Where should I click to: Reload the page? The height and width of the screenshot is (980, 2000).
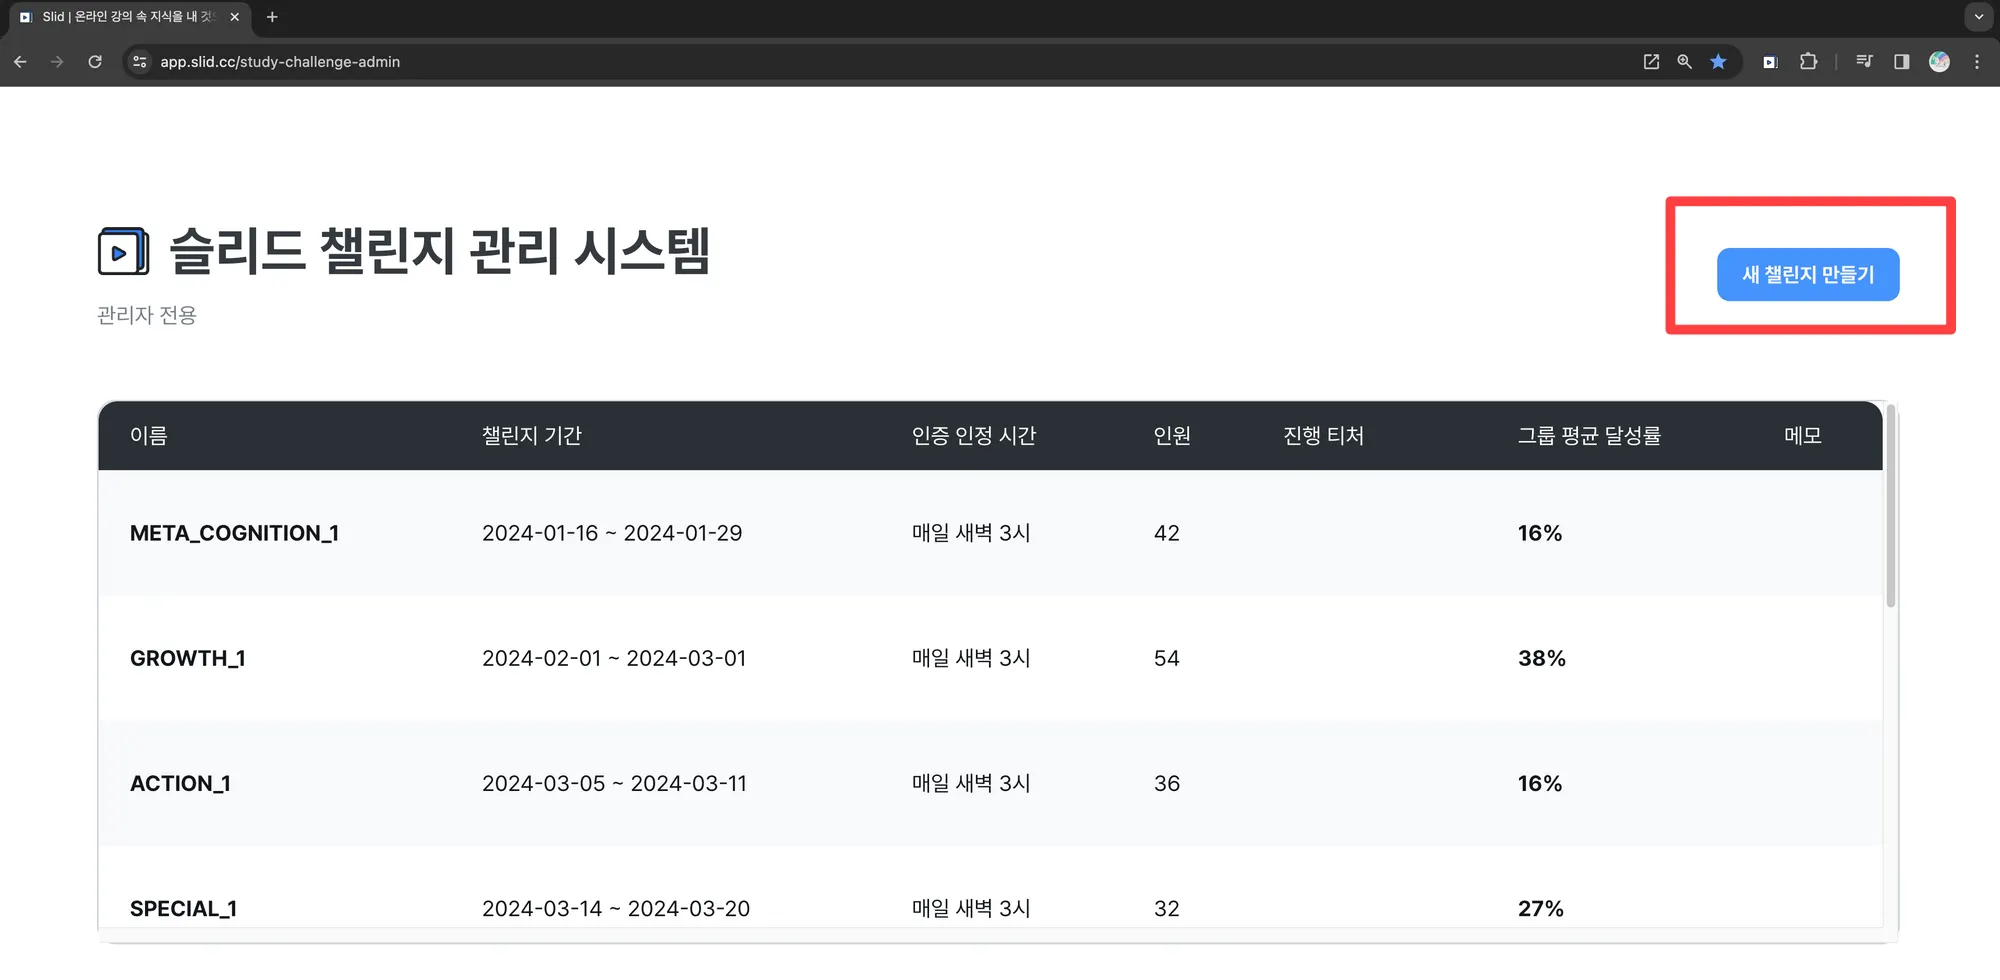tap(95, 62)
